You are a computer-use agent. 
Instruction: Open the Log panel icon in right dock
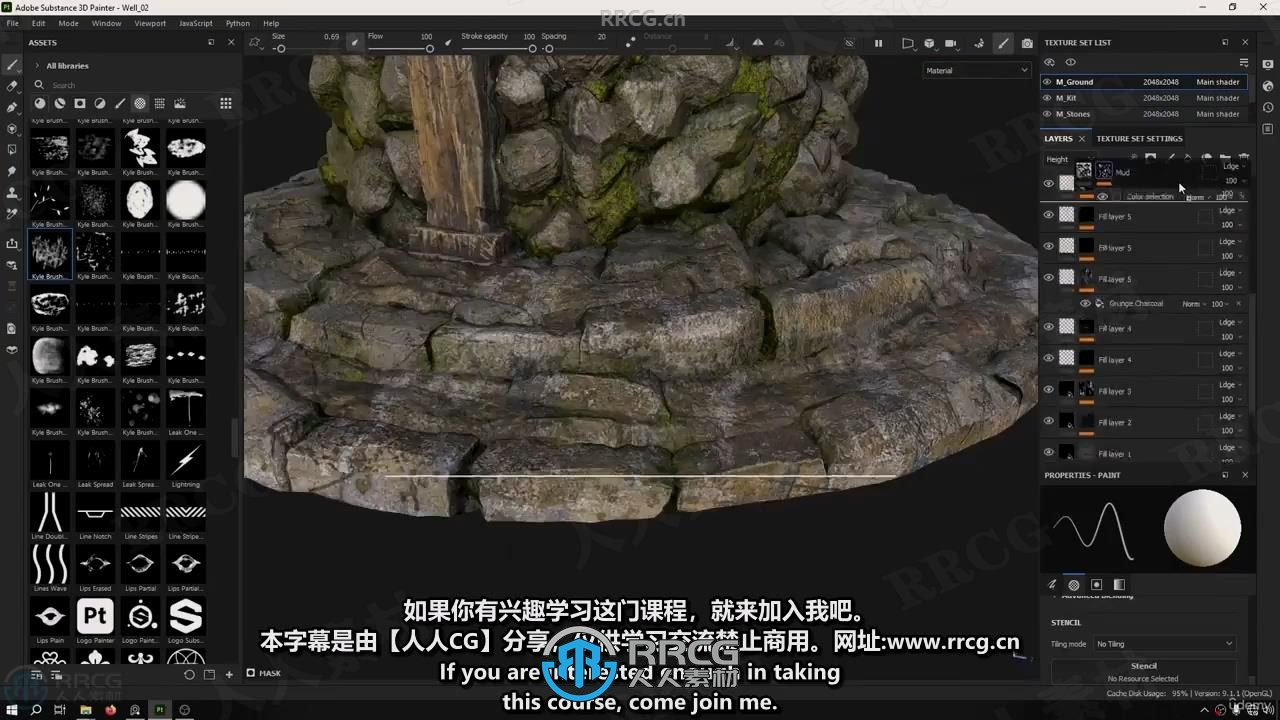(x=1268, y=129)
